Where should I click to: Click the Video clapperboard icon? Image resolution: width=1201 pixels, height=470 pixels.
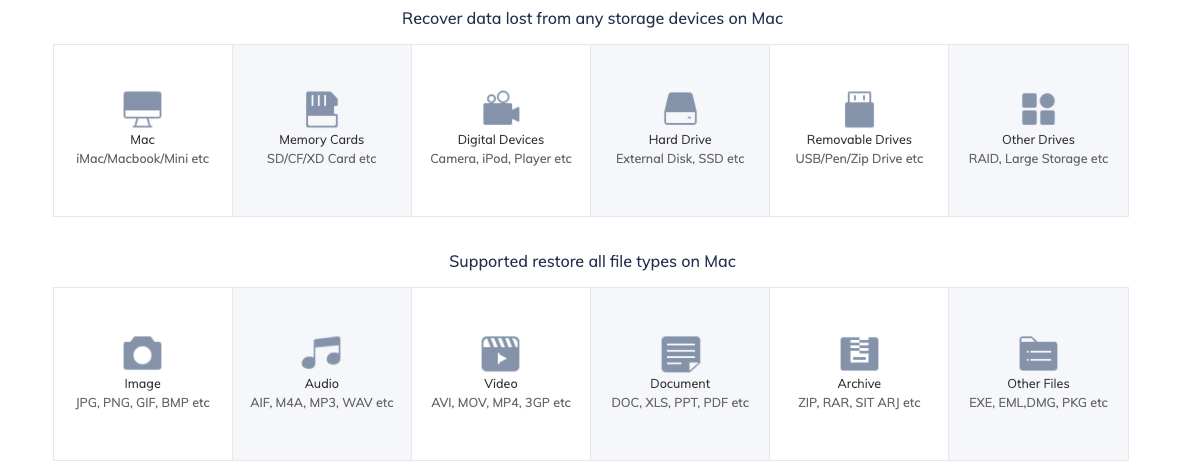click(x=500, y=353)
